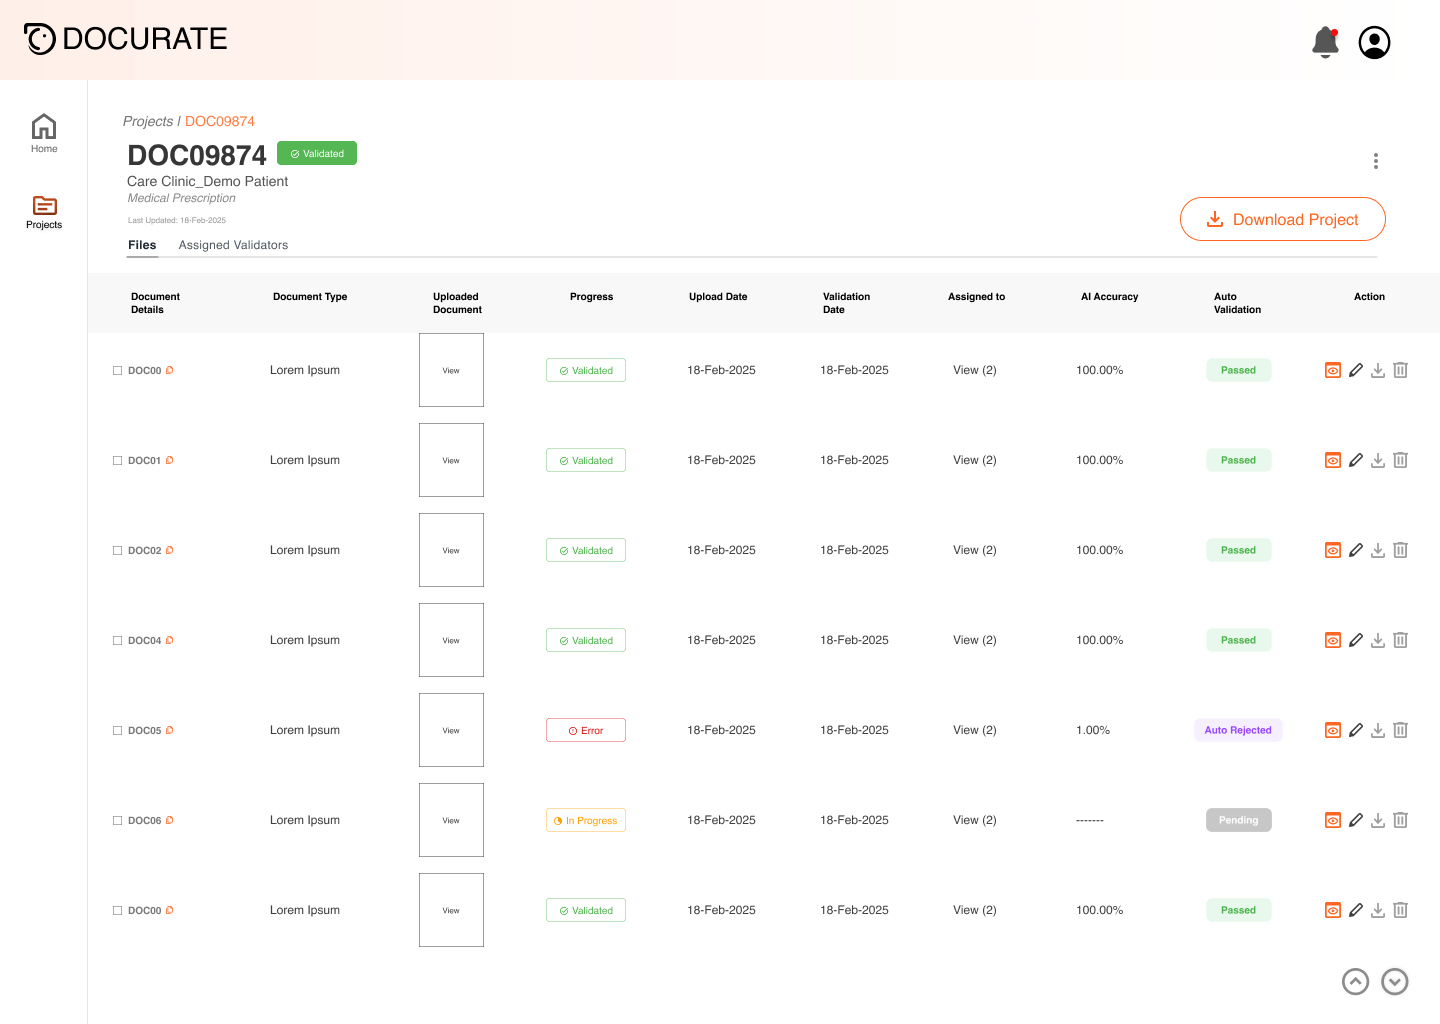Open the notifications bell
Screen dimensions: 1440x1024
pos(1325,42)
